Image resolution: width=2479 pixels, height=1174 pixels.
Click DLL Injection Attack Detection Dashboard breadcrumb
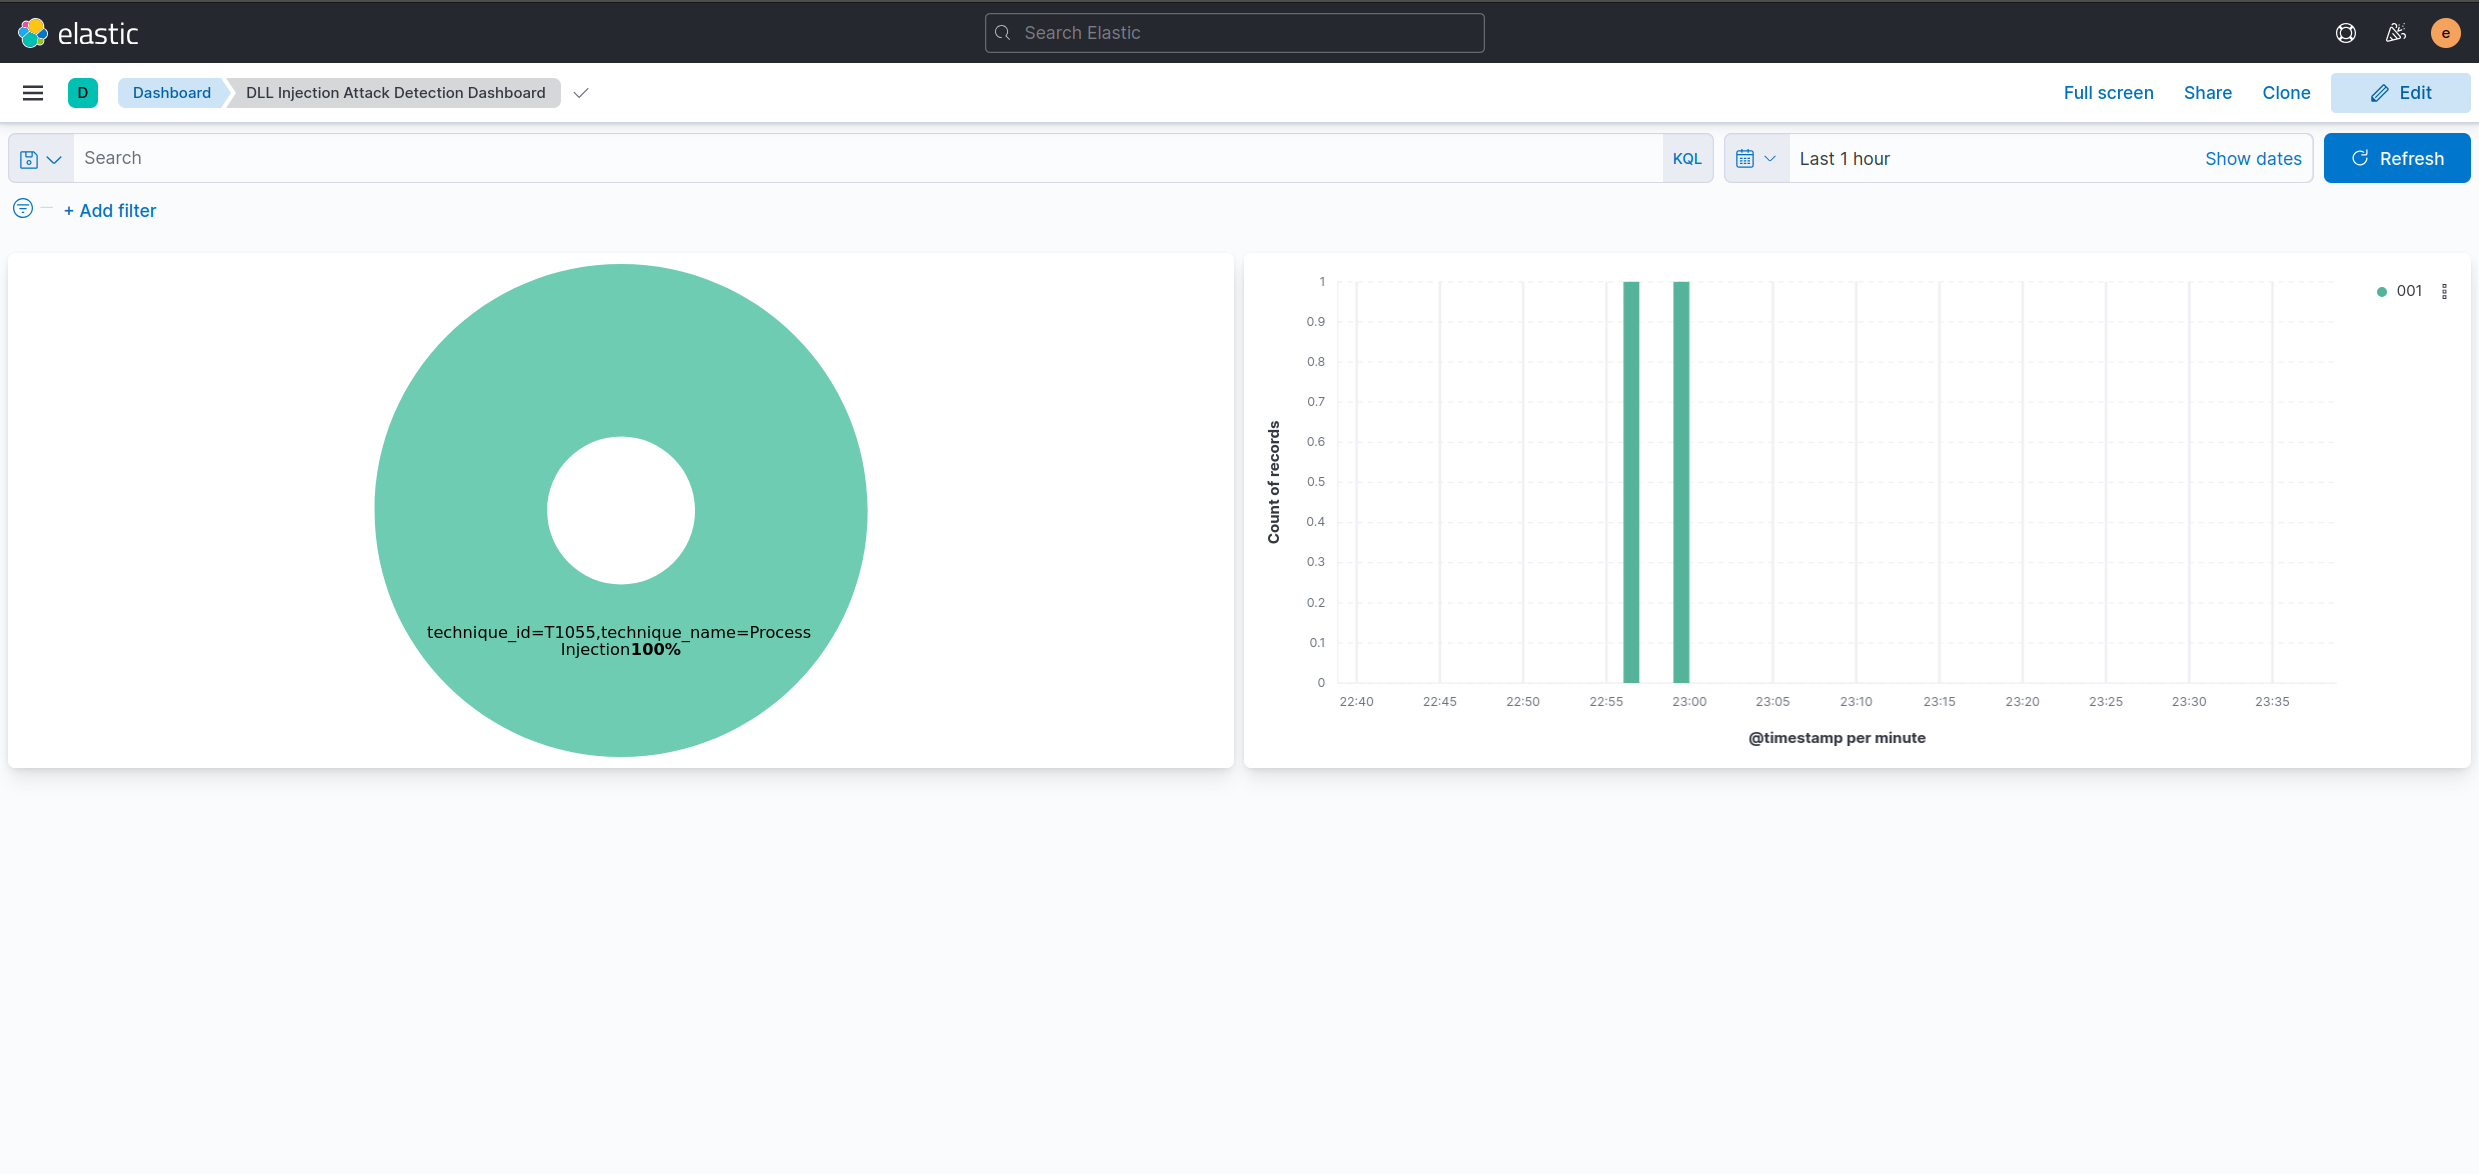[396, 93]
